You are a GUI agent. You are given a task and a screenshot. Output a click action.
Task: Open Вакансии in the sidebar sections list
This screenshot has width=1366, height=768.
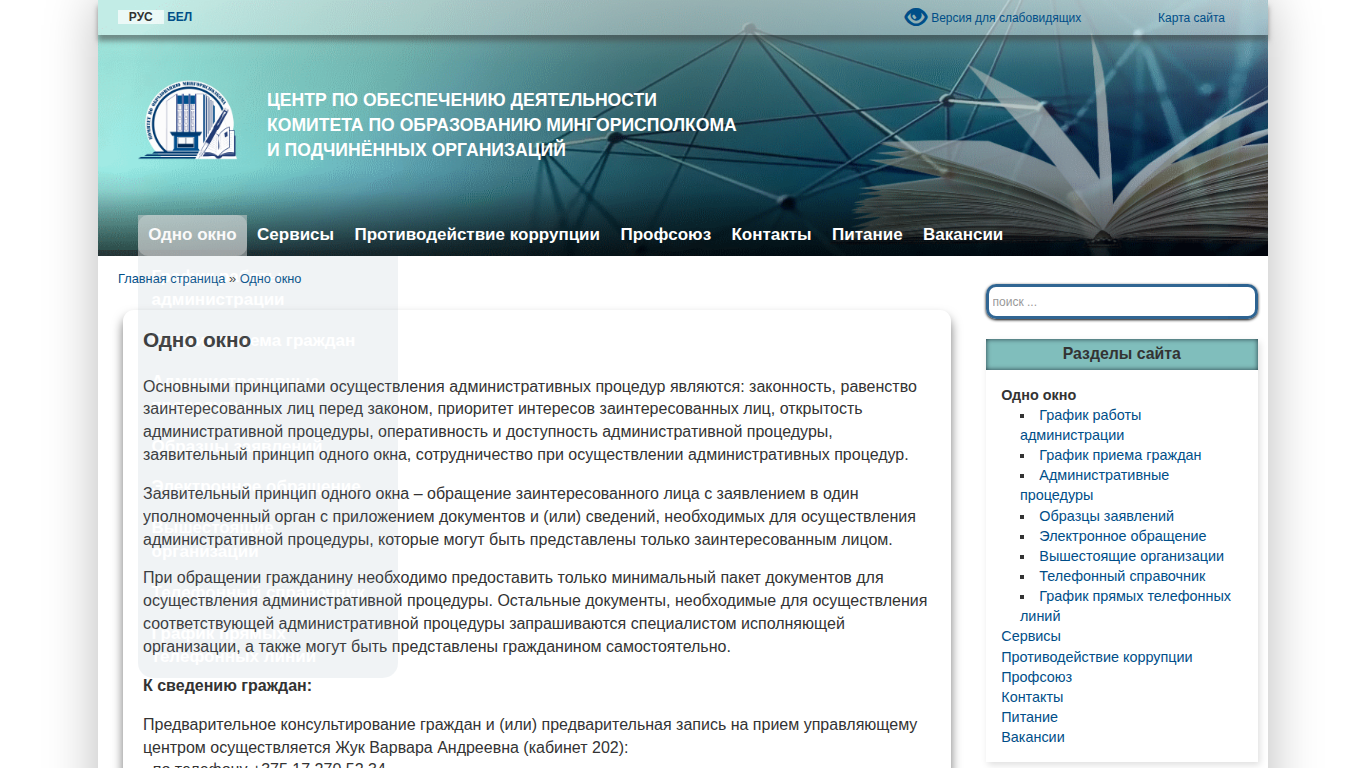click(1033, 737)
